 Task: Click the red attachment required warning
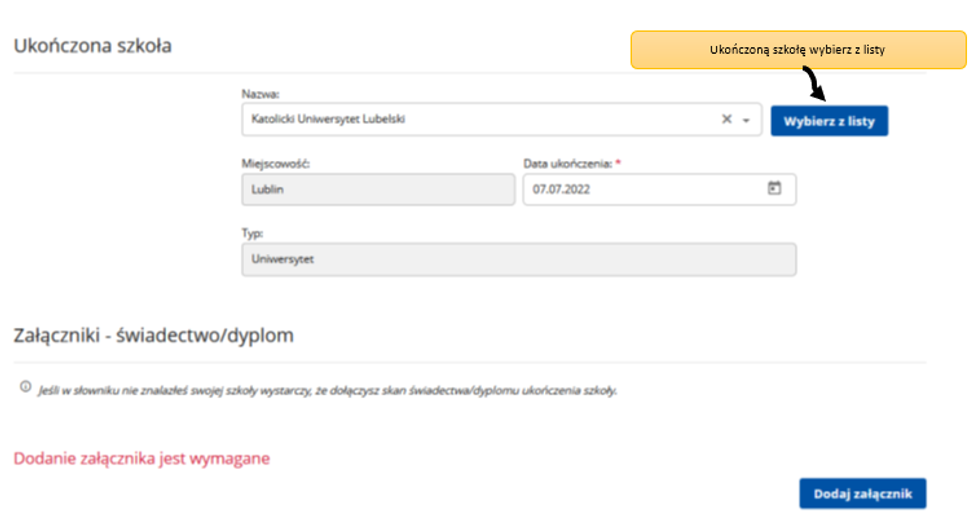tap(141, 458)
